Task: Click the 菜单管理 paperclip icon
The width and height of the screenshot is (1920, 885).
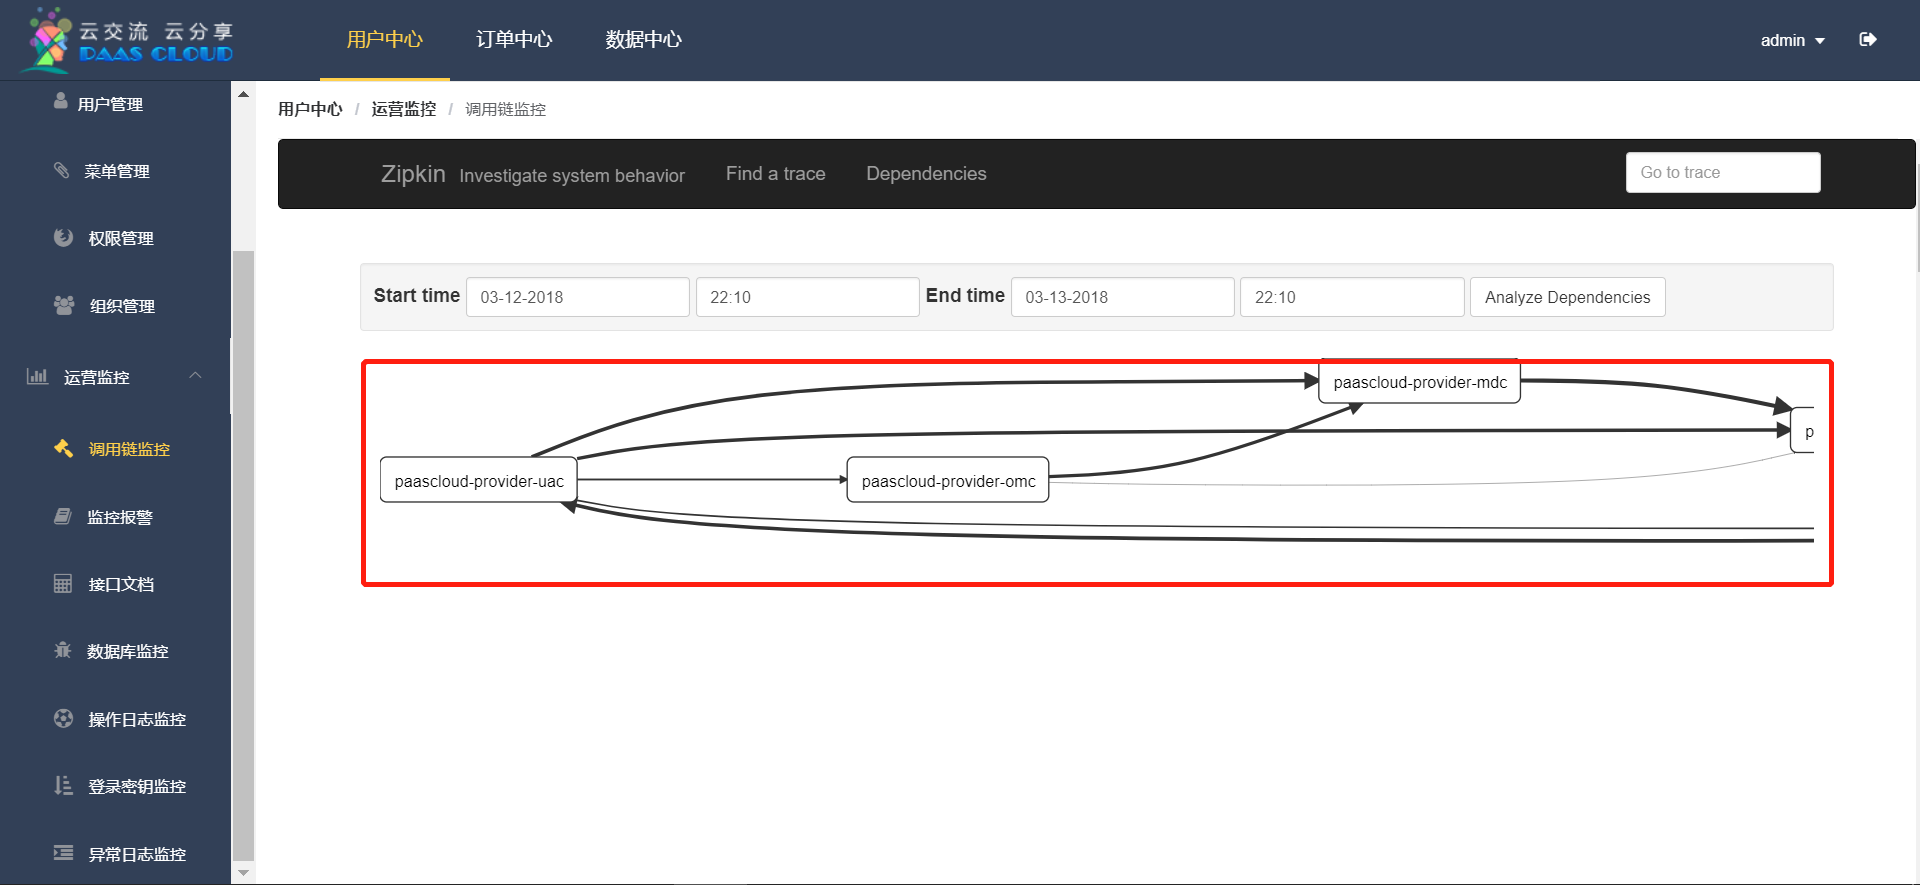Action: 62,170
